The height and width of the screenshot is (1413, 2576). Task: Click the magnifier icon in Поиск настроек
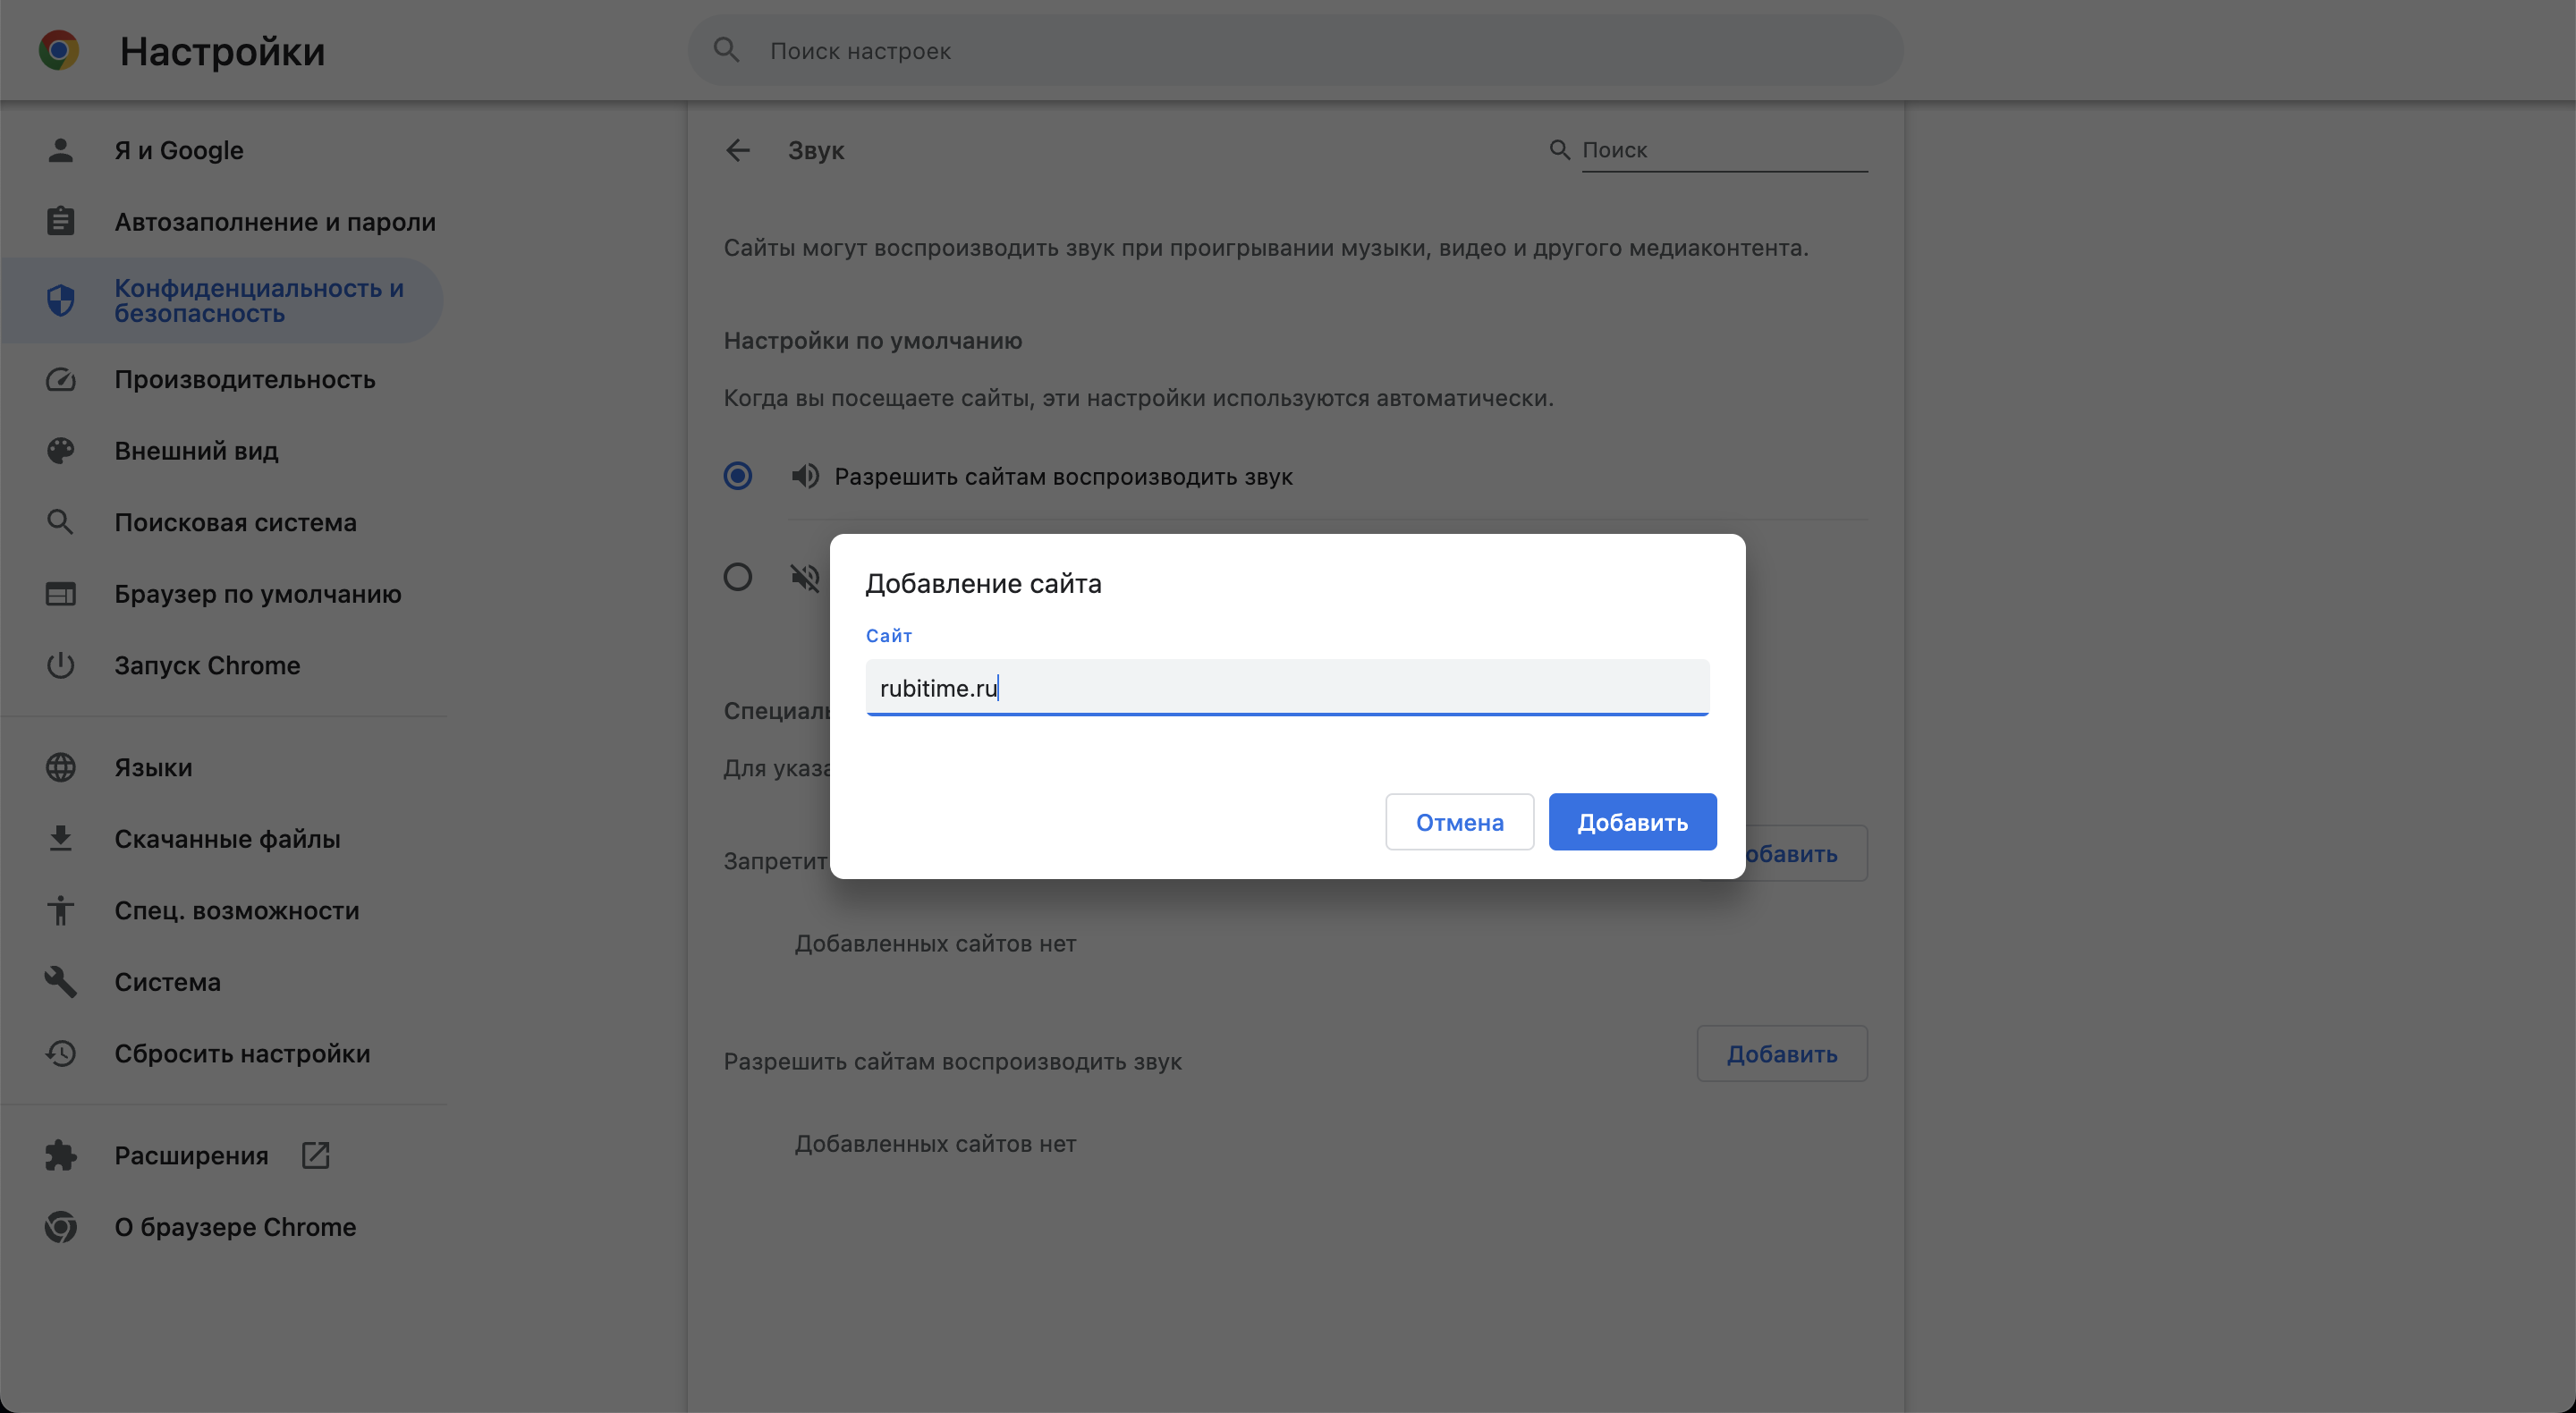(726, 50)
